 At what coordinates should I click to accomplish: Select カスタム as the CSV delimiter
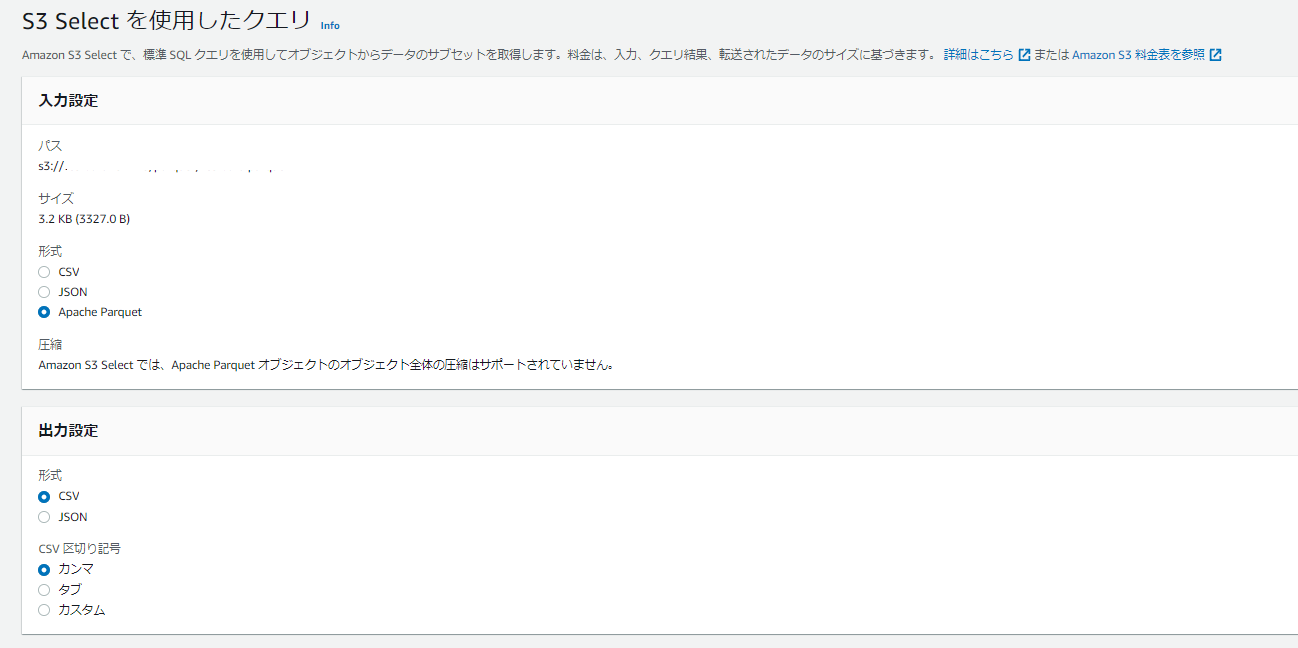click(43, 609)
